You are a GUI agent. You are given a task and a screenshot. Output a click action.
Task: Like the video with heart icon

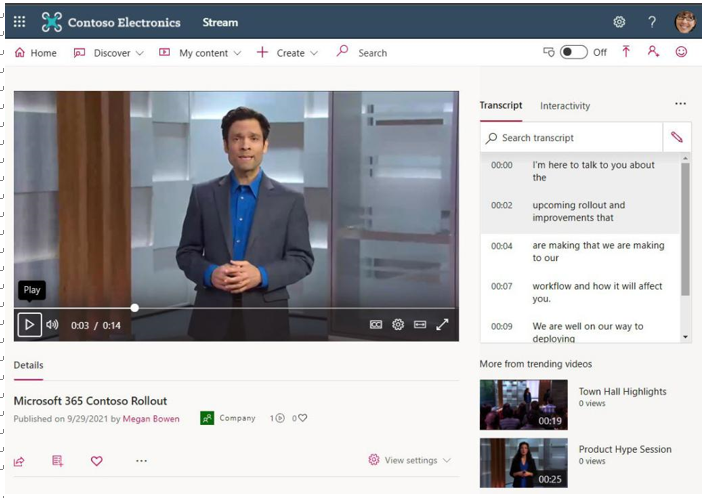click(97, 461)
